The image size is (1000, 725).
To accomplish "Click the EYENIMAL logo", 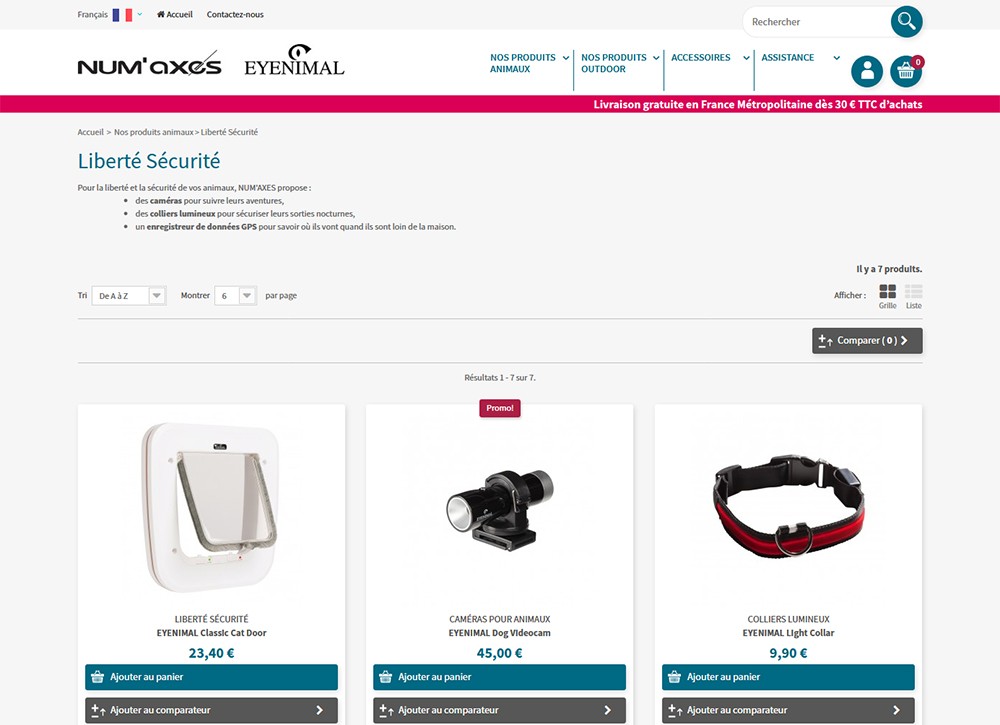I will (294, 61).
